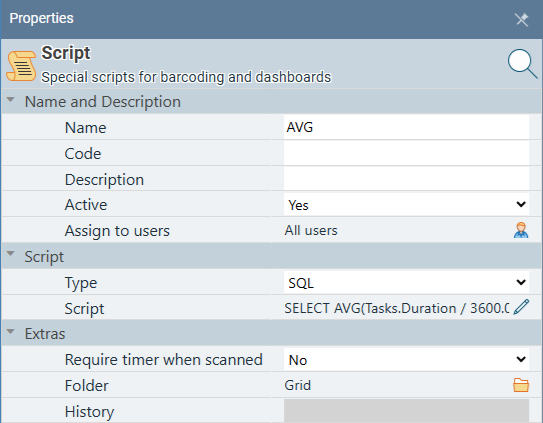Click the Type property label

81,283
